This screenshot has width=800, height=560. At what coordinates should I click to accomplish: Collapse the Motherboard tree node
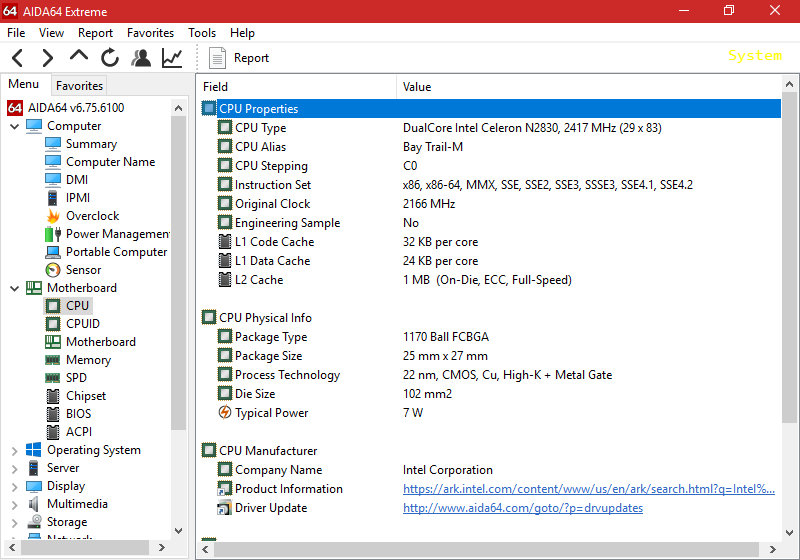point(14,288)
